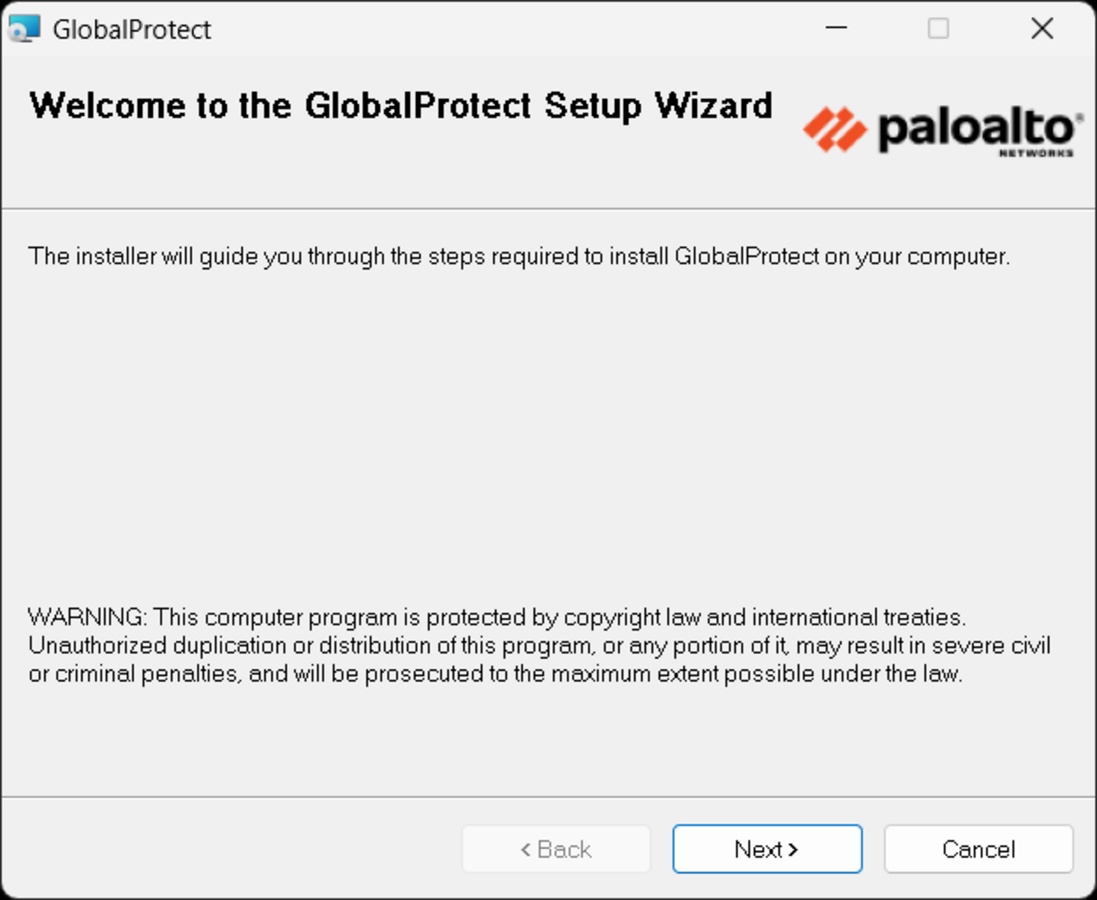
Task: Close the setup wizard with the X button
Action: click(x=1042, y=28)
